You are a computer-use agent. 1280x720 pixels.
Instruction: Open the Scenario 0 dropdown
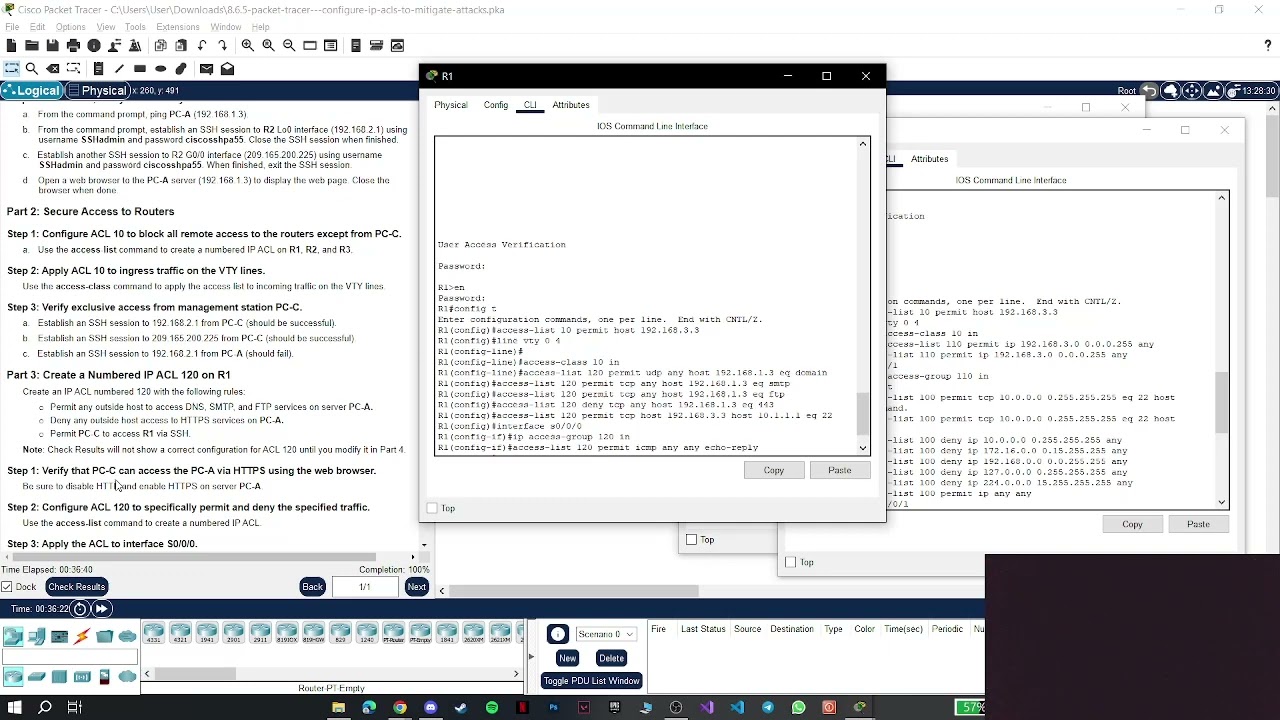[x=606, y=634]
